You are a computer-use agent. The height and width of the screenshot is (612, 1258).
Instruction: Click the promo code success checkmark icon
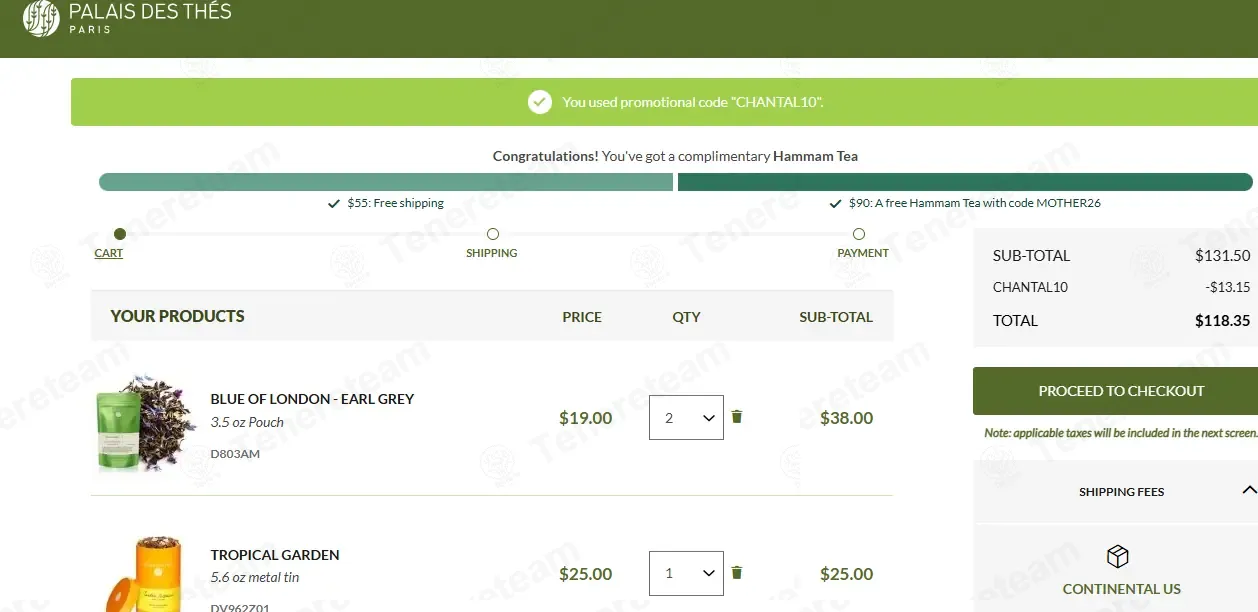[540, 102]
